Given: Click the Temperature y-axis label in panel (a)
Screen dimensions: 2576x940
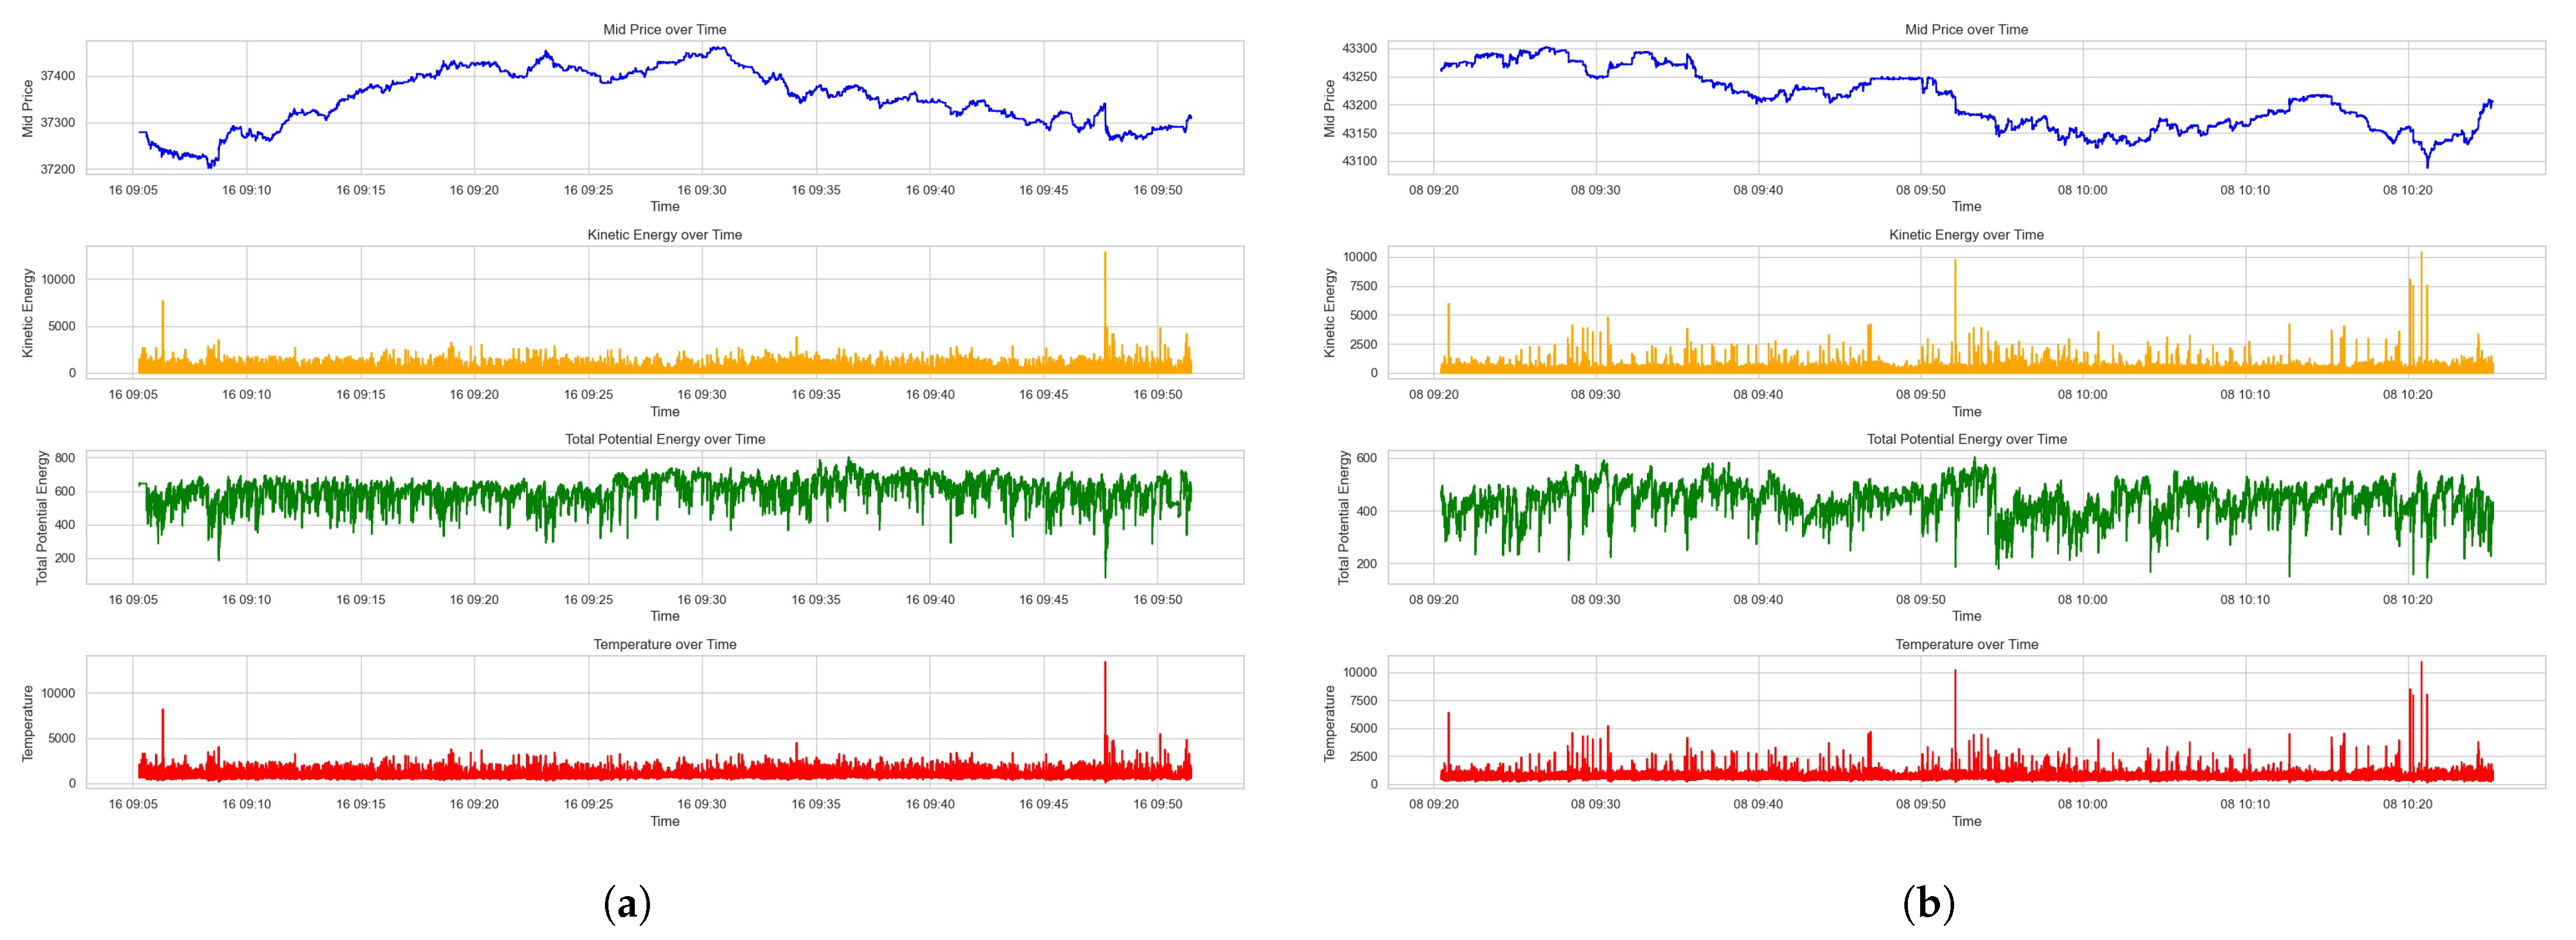Looking at the screenshot, I should tap(28, 723).
